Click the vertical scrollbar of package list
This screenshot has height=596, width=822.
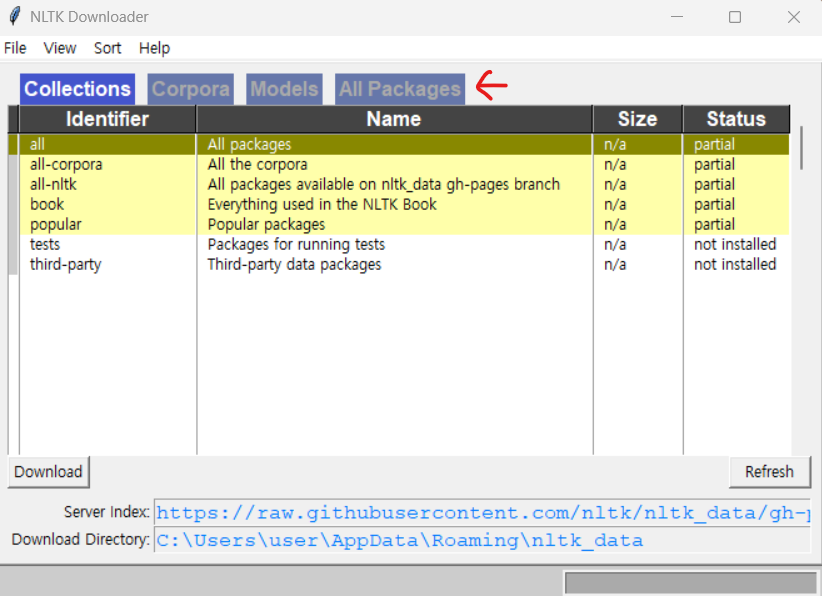[801, 148]
